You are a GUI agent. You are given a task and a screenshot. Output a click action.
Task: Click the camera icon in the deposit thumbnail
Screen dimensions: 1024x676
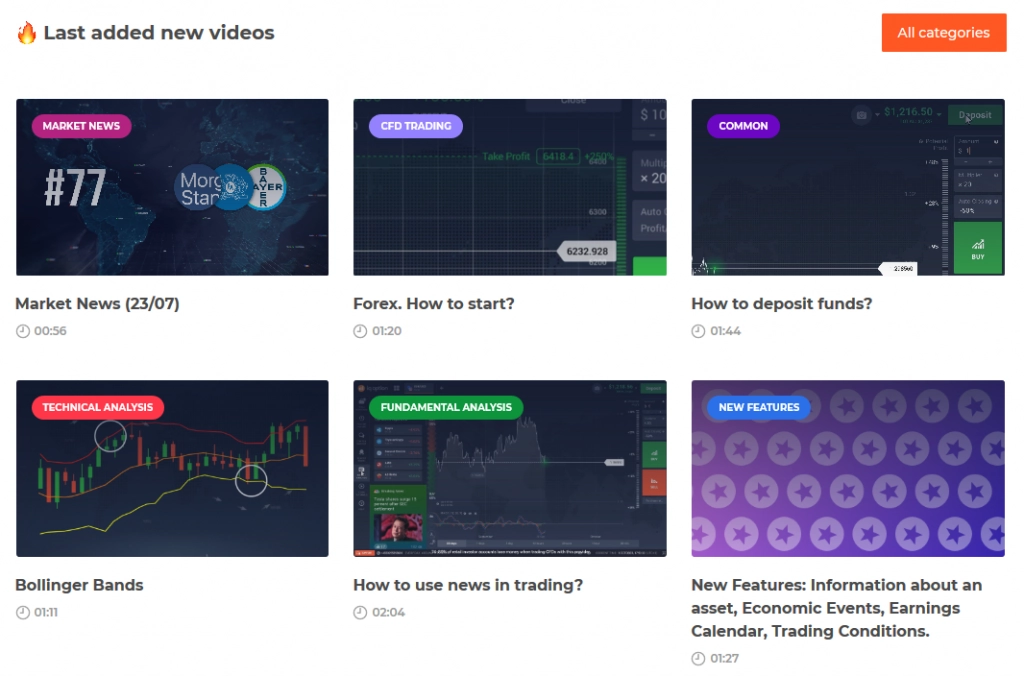point(862,115)
